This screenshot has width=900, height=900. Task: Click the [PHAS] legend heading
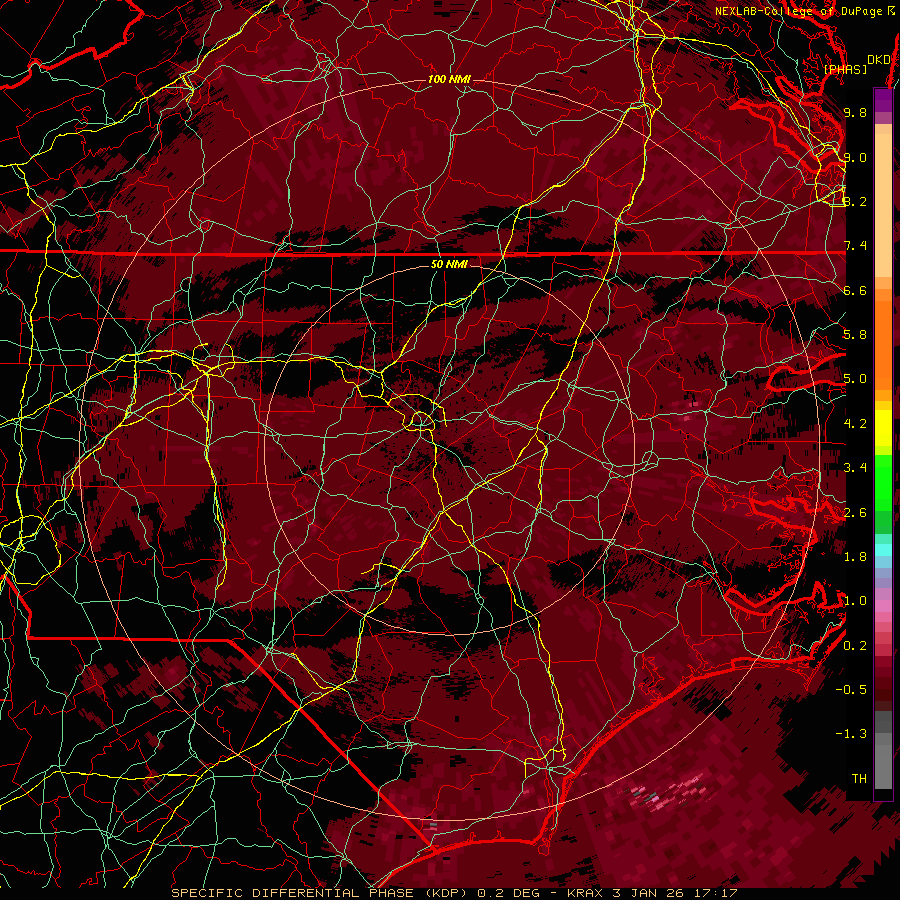coord(845,69)
